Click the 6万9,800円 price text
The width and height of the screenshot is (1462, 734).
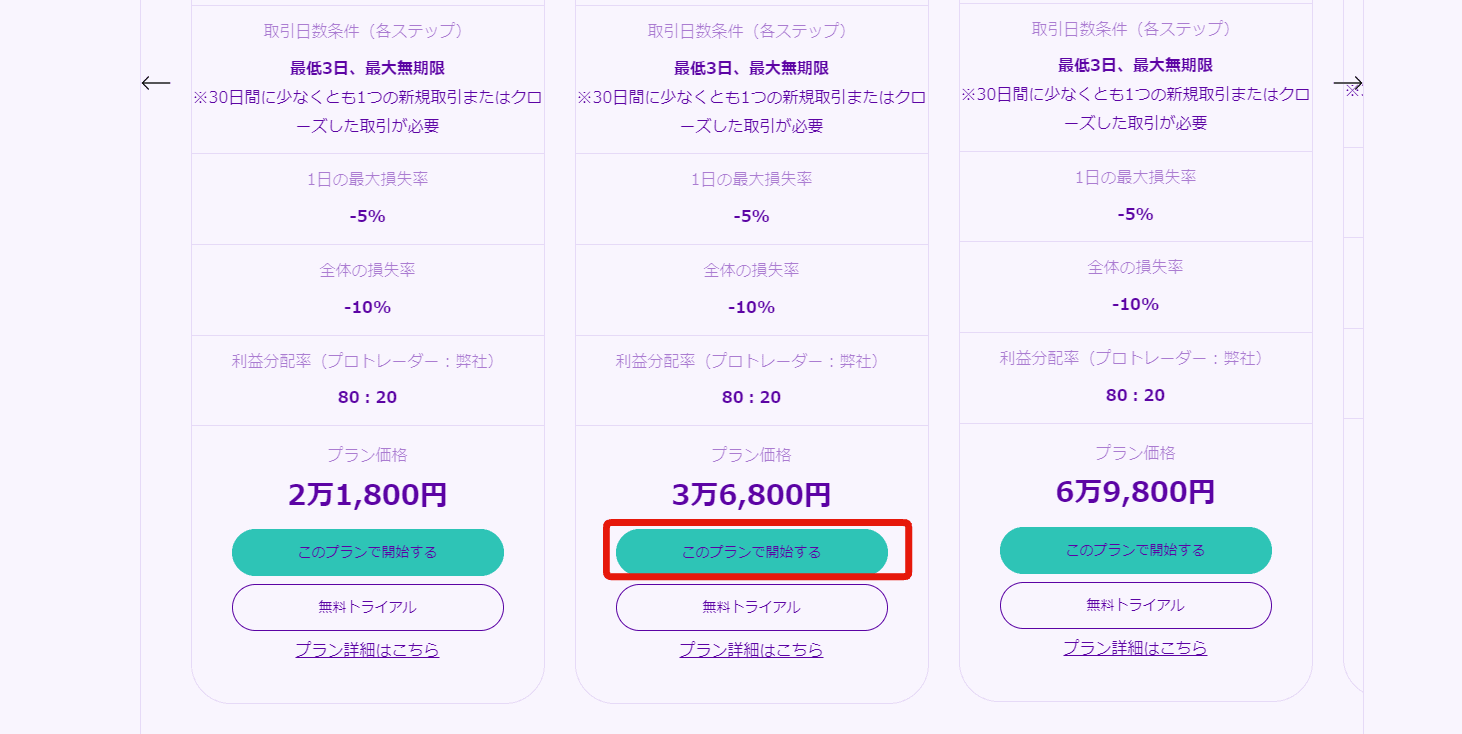[x=1135, y=492]
